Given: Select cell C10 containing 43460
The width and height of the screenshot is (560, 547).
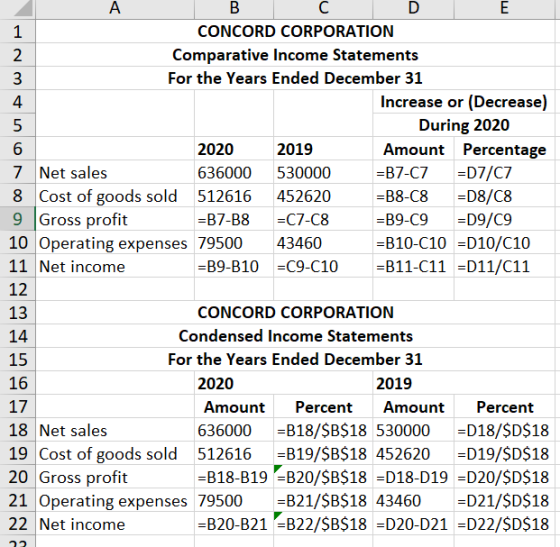Looking at the screenshot, I should point(323,243).
